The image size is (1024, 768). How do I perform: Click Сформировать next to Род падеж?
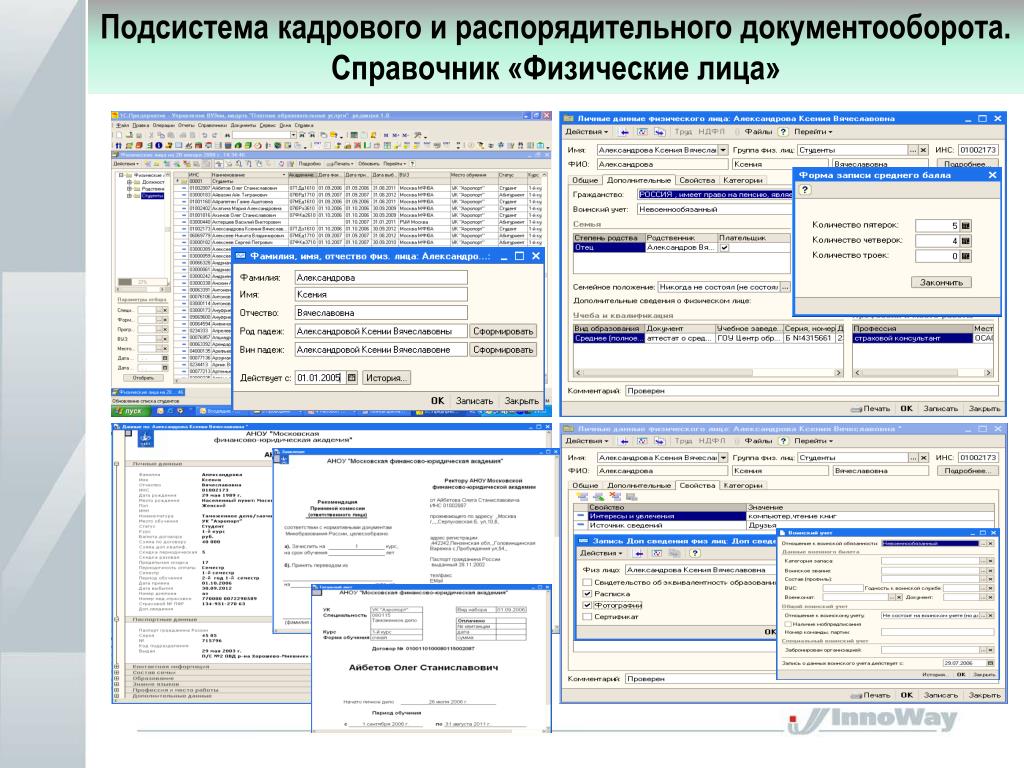(503, 332)
